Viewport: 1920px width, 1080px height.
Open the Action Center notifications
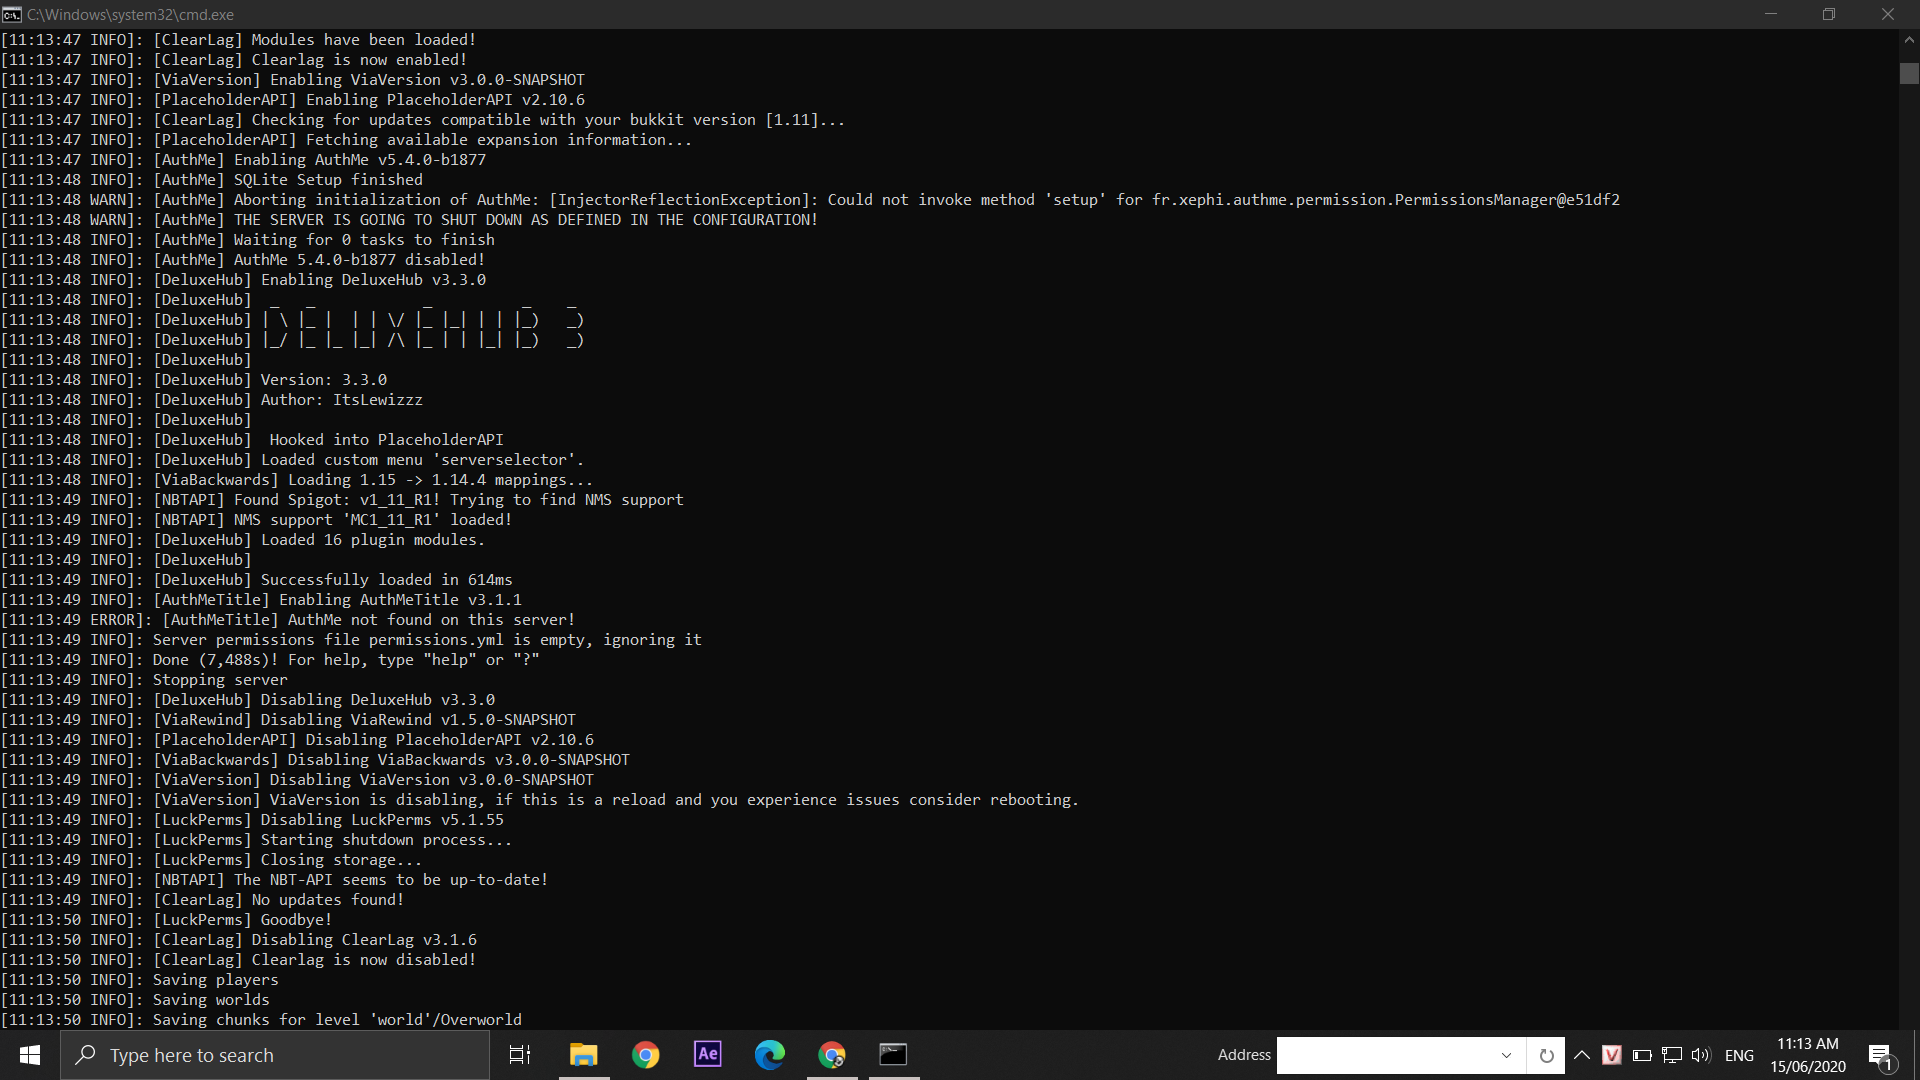(1880, 1055)
